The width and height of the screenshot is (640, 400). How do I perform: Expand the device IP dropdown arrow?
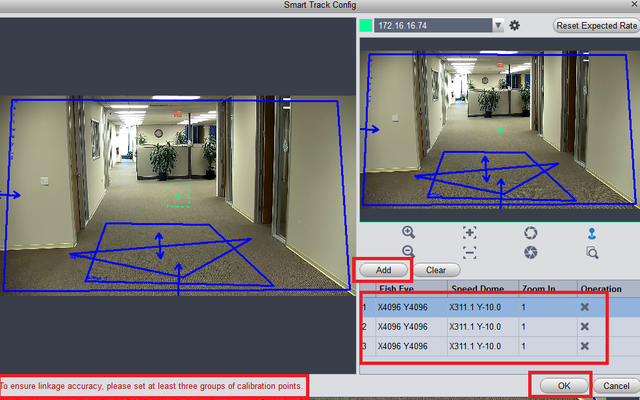(x=498, y=25)
